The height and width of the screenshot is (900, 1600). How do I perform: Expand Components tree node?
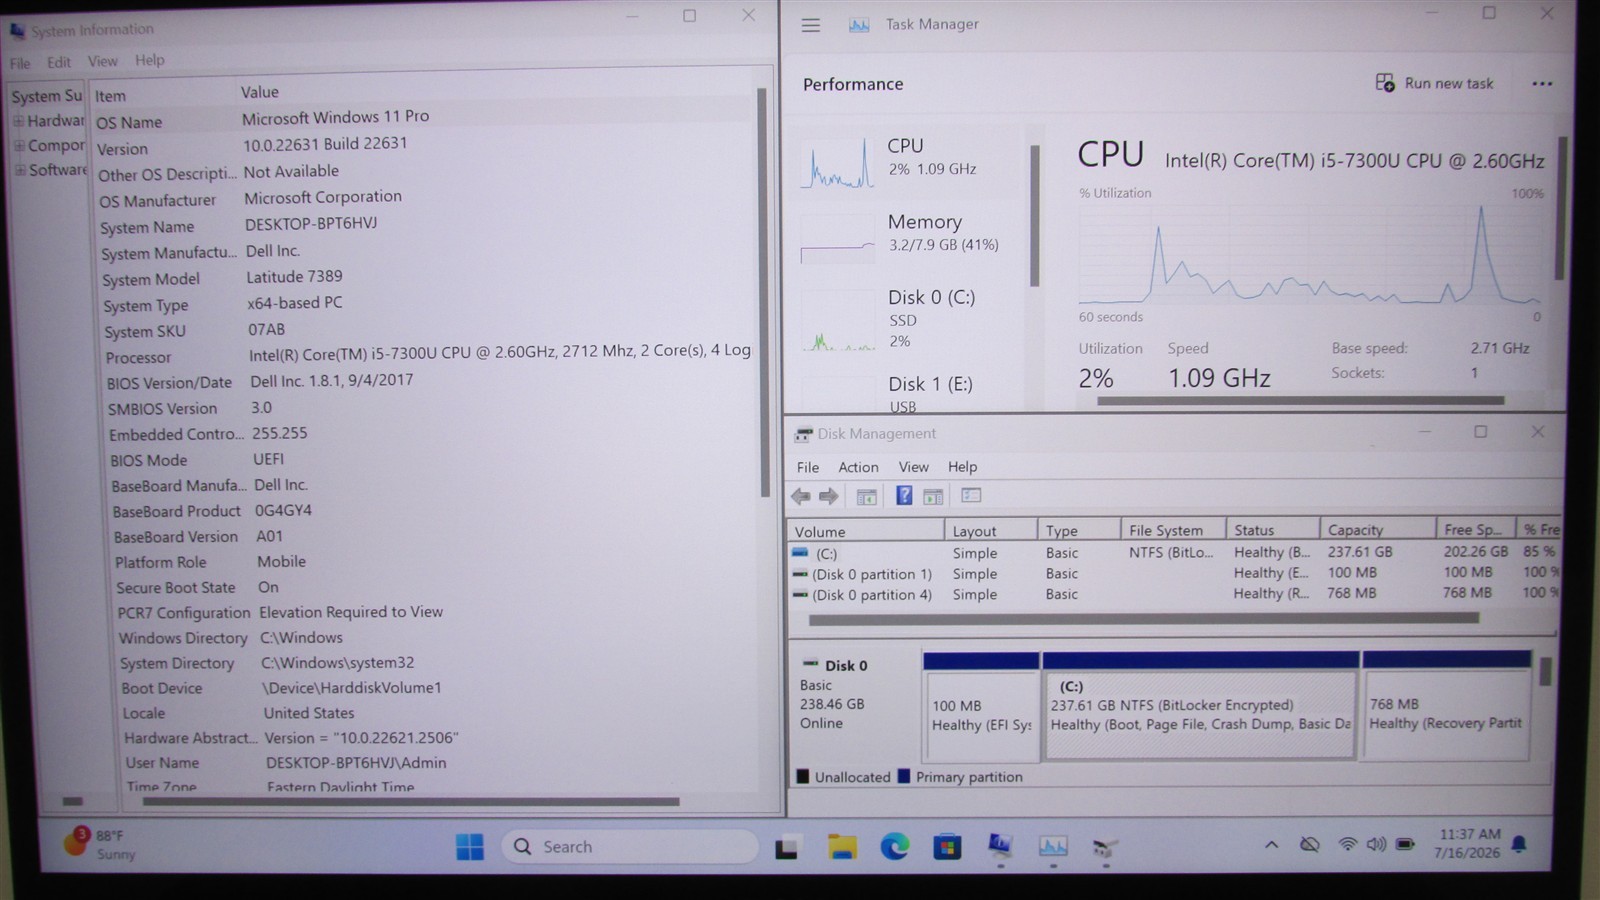point(19,146)
